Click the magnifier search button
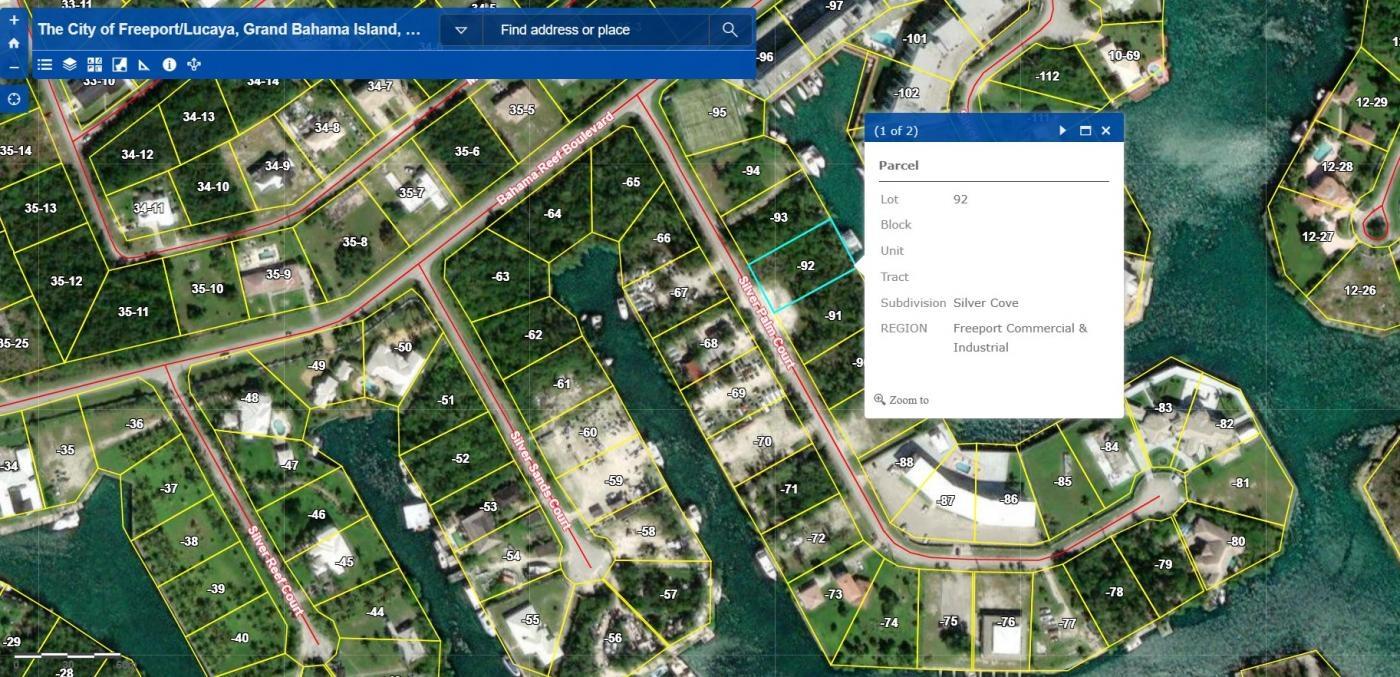The width and height of the screenshot is (1400, 677). coord(730,30)
